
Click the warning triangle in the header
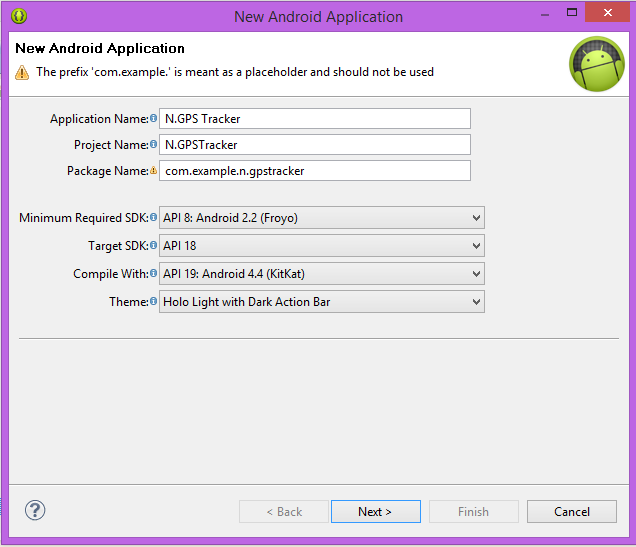(22, 73)
